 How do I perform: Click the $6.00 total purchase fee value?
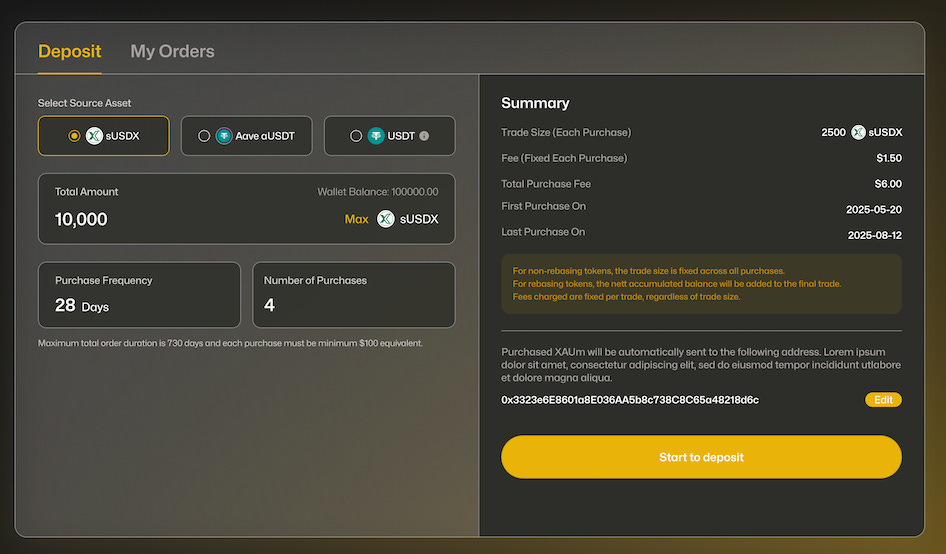888,184
